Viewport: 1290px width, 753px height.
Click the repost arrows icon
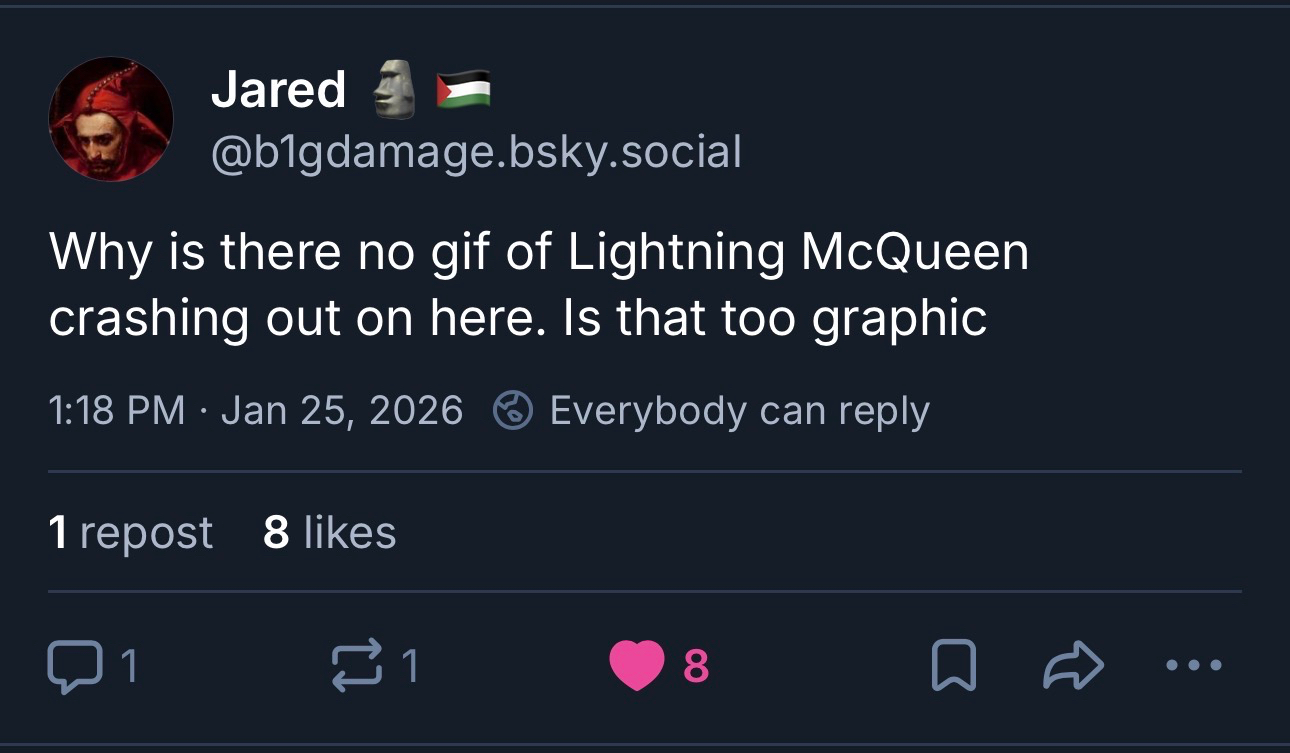click(x=355, y=666)
